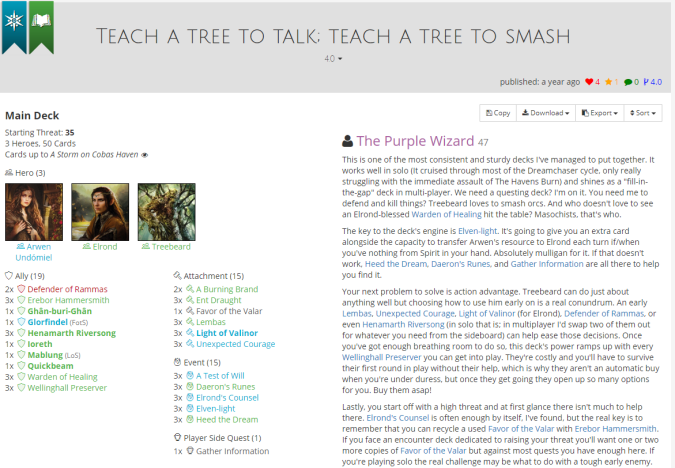675x468 pixels.
Task: Click the red shield icon beside Defender of Rammas
Action: tap(21, 289)
